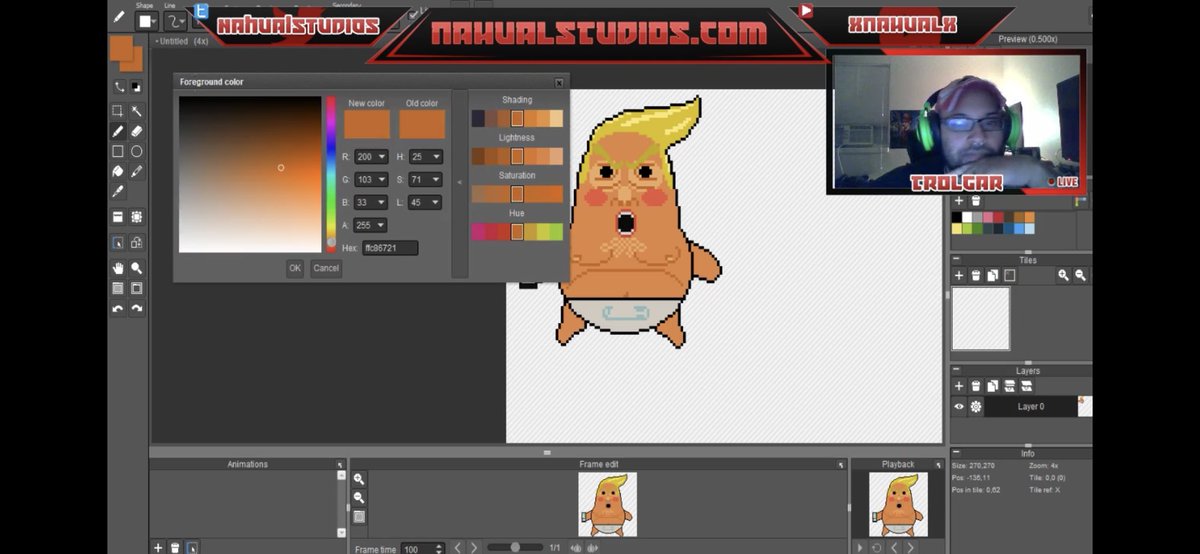Open the H hue value dropdown

[x=436, y=157]
